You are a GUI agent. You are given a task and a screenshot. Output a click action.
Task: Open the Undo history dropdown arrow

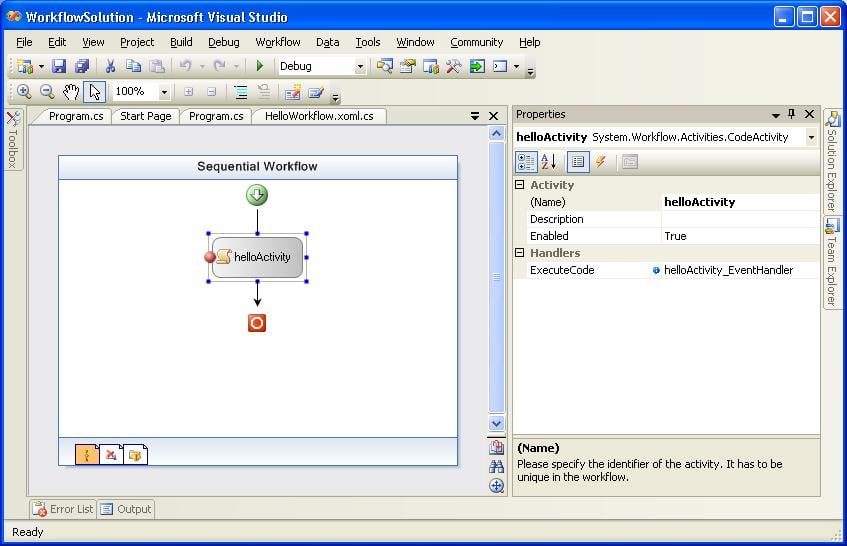pos(202,67)
